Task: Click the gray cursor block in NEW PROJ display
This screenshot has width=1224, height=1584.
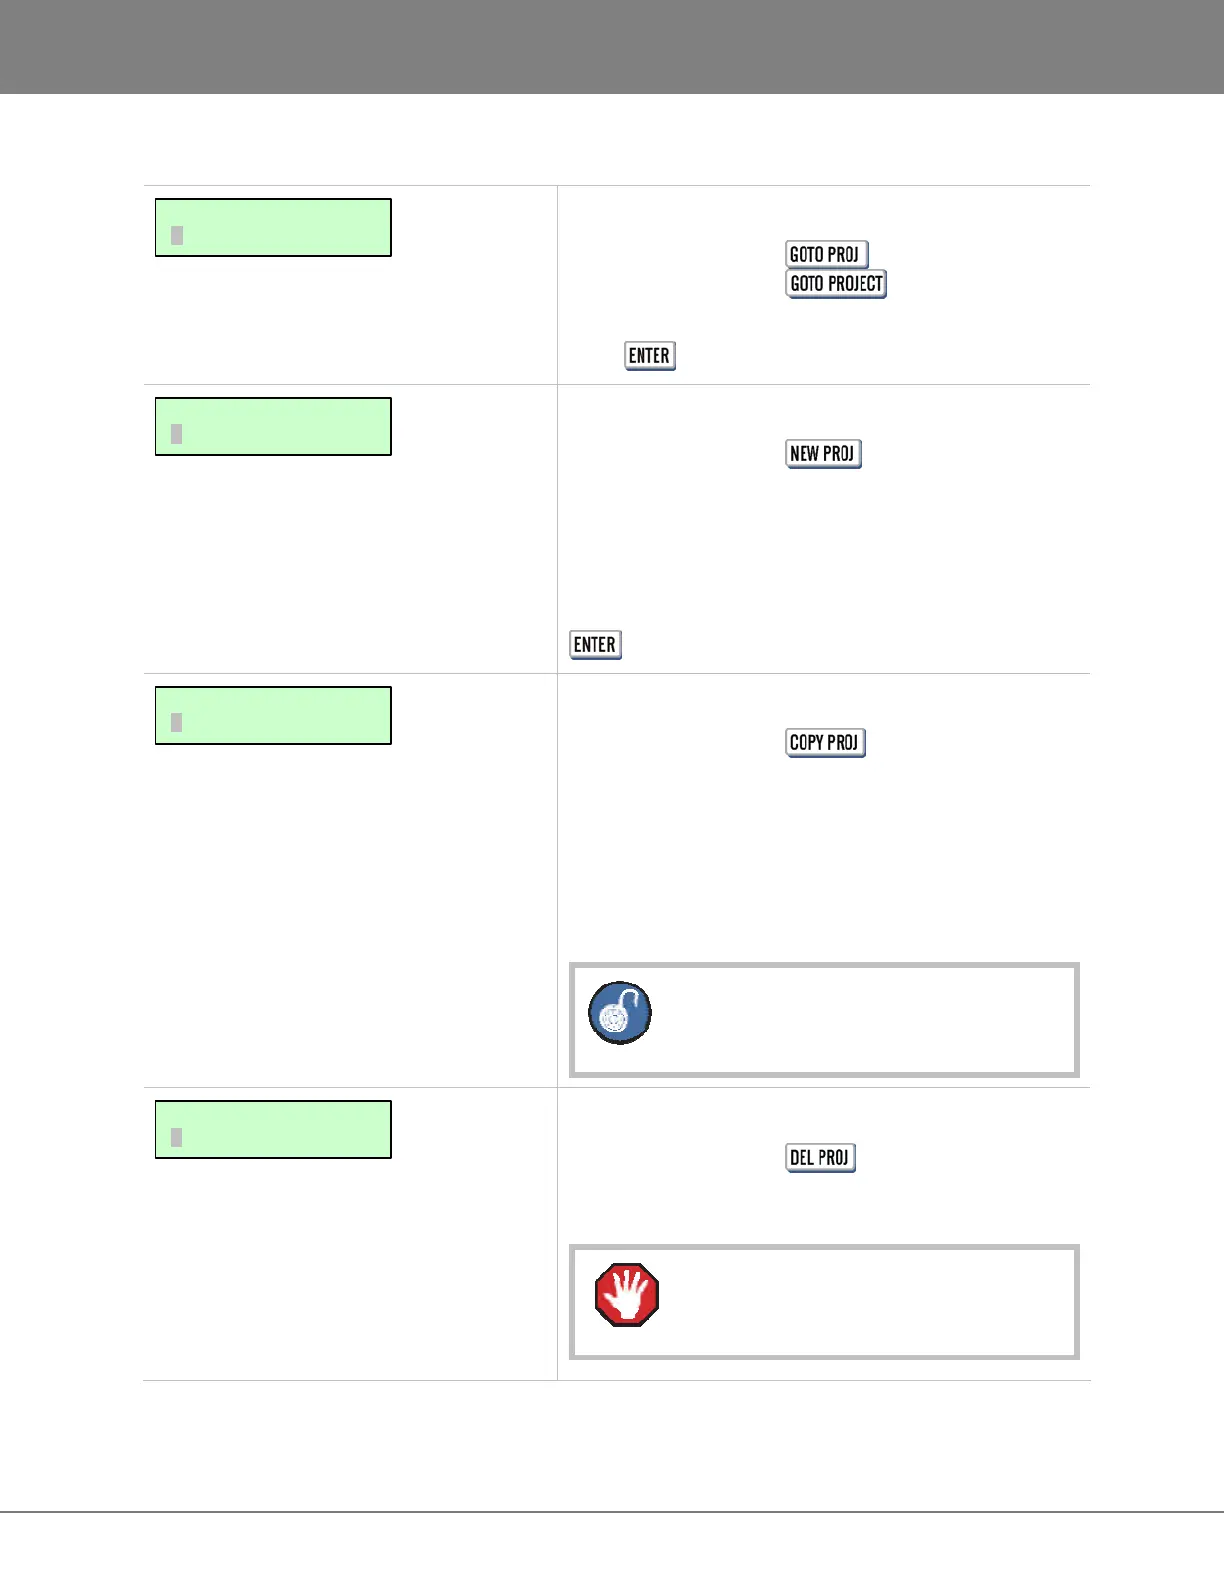Action: coord(177,434)
